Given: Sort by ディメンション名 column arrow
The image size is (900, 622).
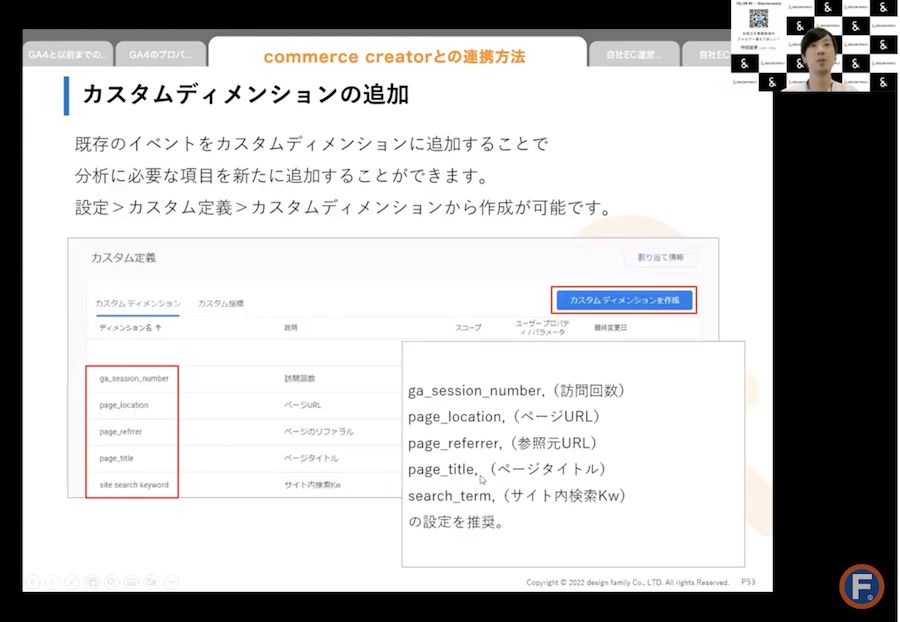Looking at the screenshot, I should pos(158,328).
